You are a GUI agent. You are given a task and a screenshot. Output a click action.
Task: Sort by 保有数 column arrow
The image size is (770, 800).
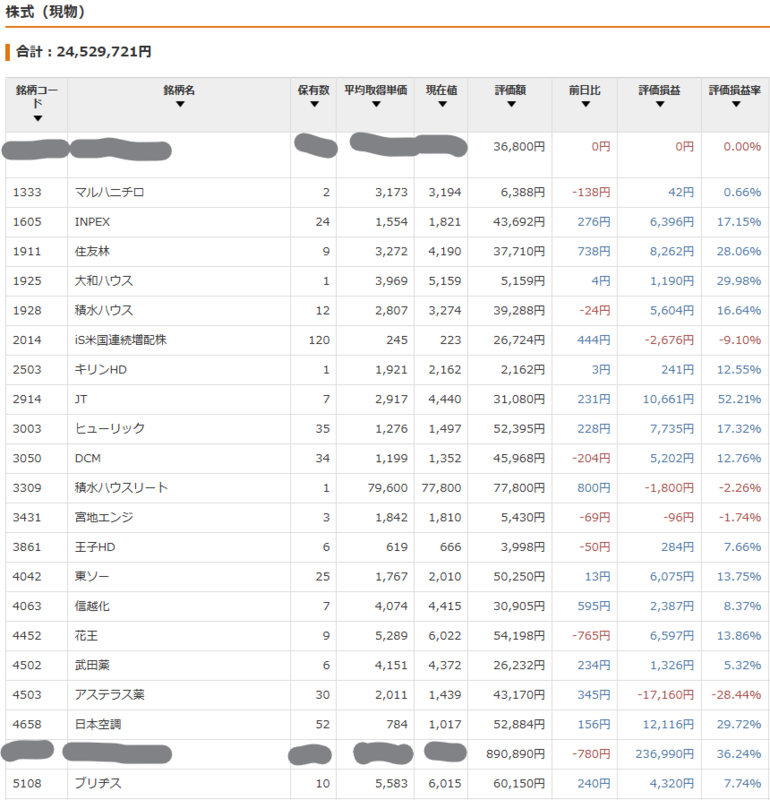click(x=314, y=104)
